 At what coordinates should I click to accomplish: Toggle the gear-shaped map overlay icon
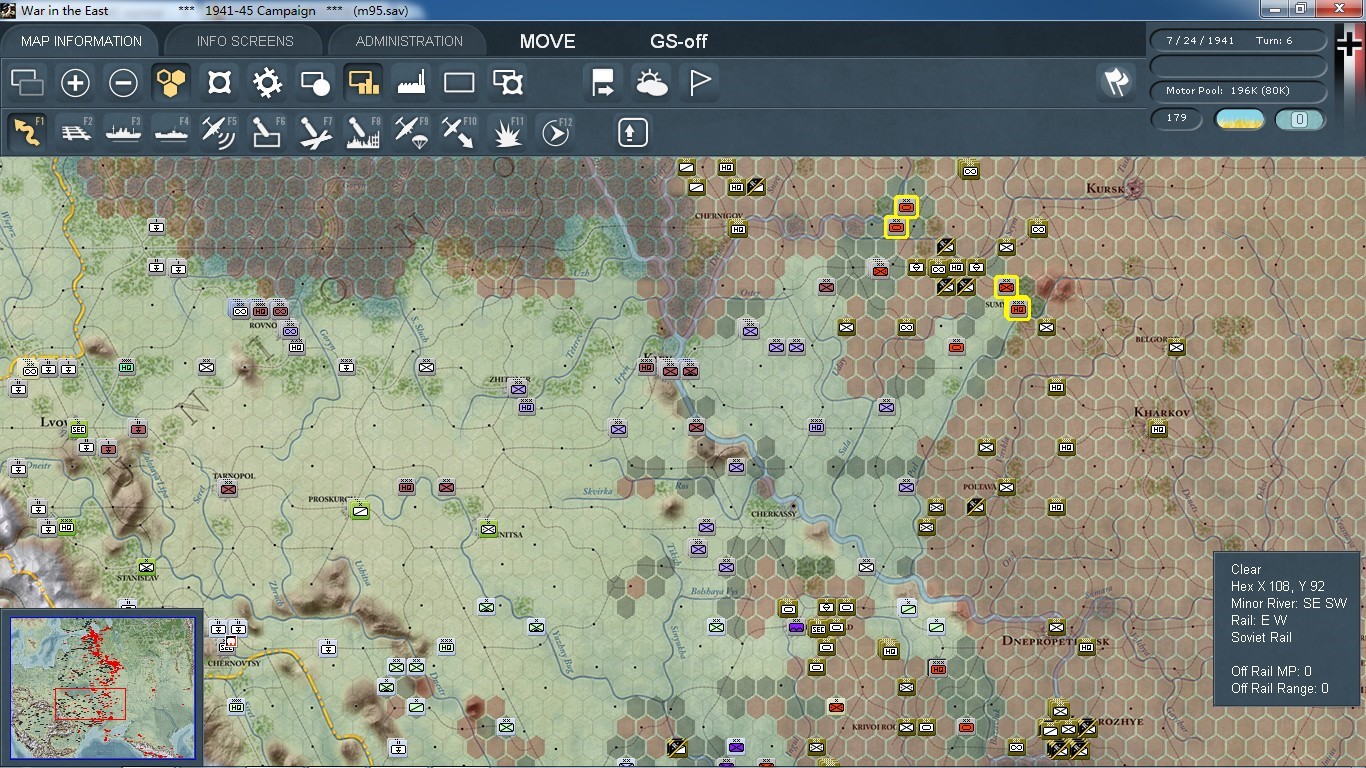tap(267, 83)
